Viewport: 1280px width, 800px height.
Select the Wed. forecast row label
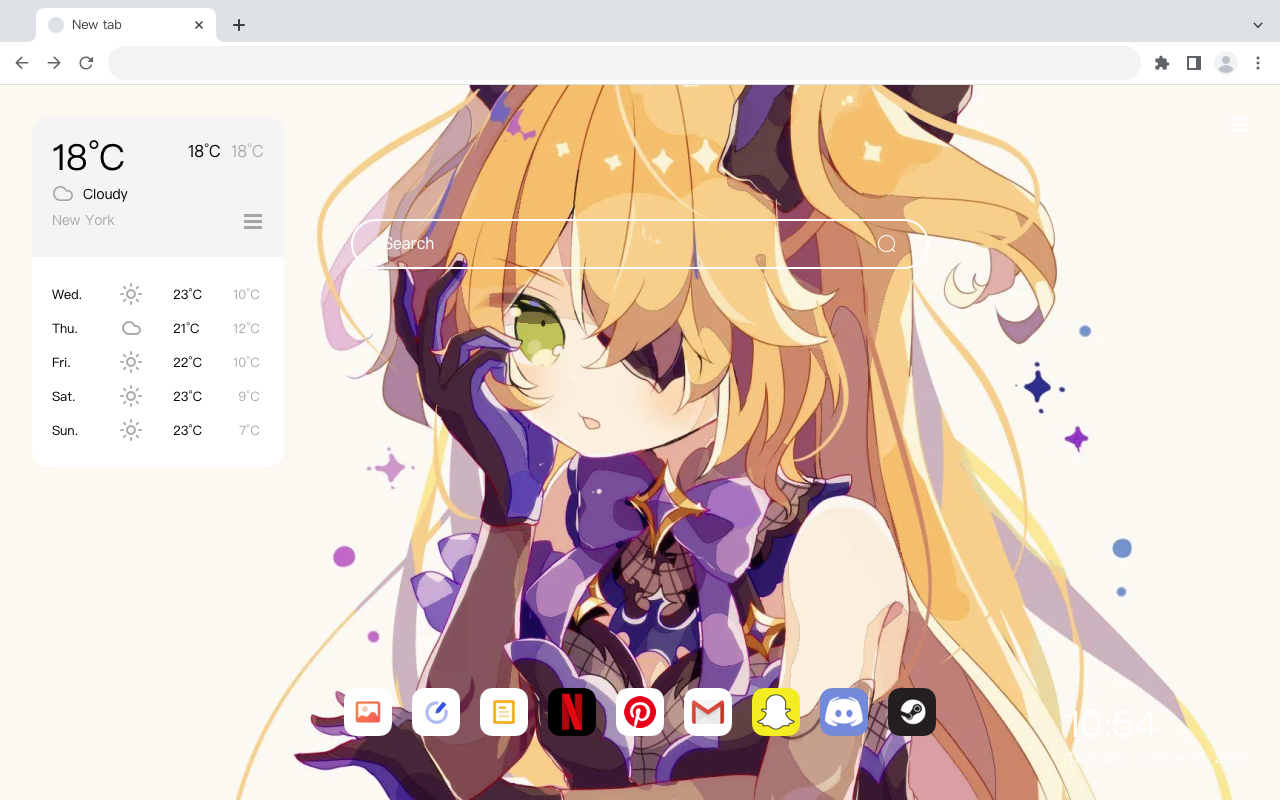click(67, 294)
